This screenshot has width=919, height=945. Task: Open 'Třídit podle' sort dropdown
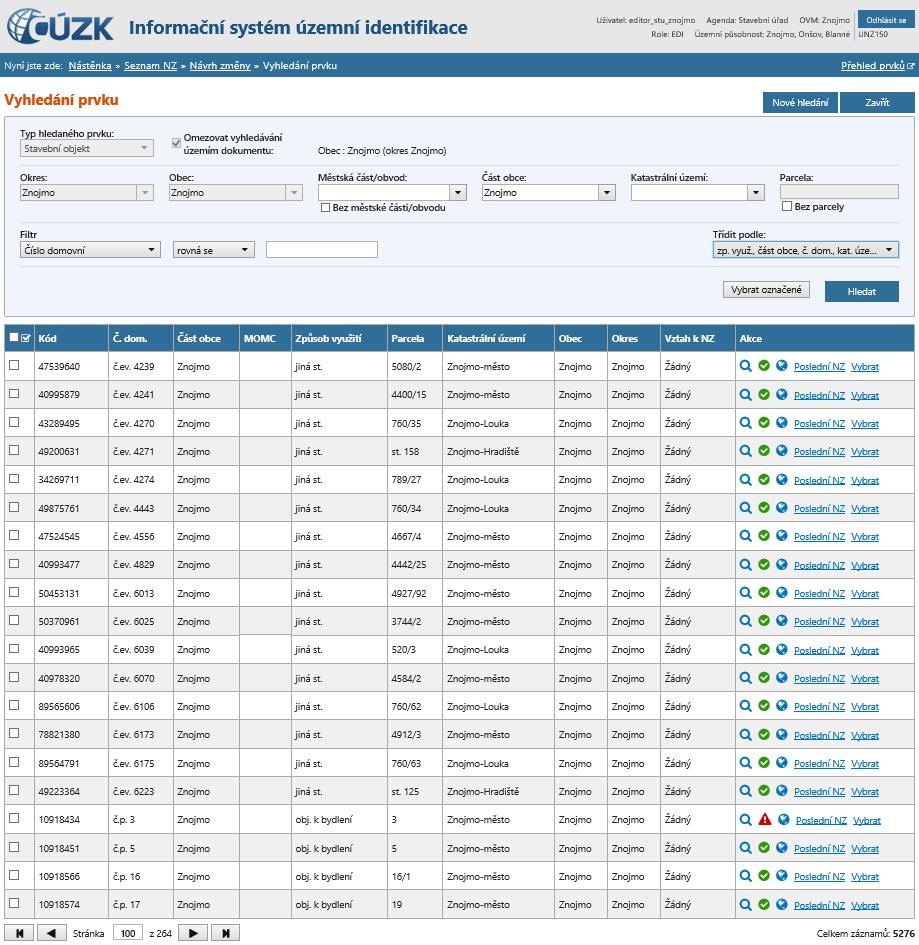click(805, 250)
